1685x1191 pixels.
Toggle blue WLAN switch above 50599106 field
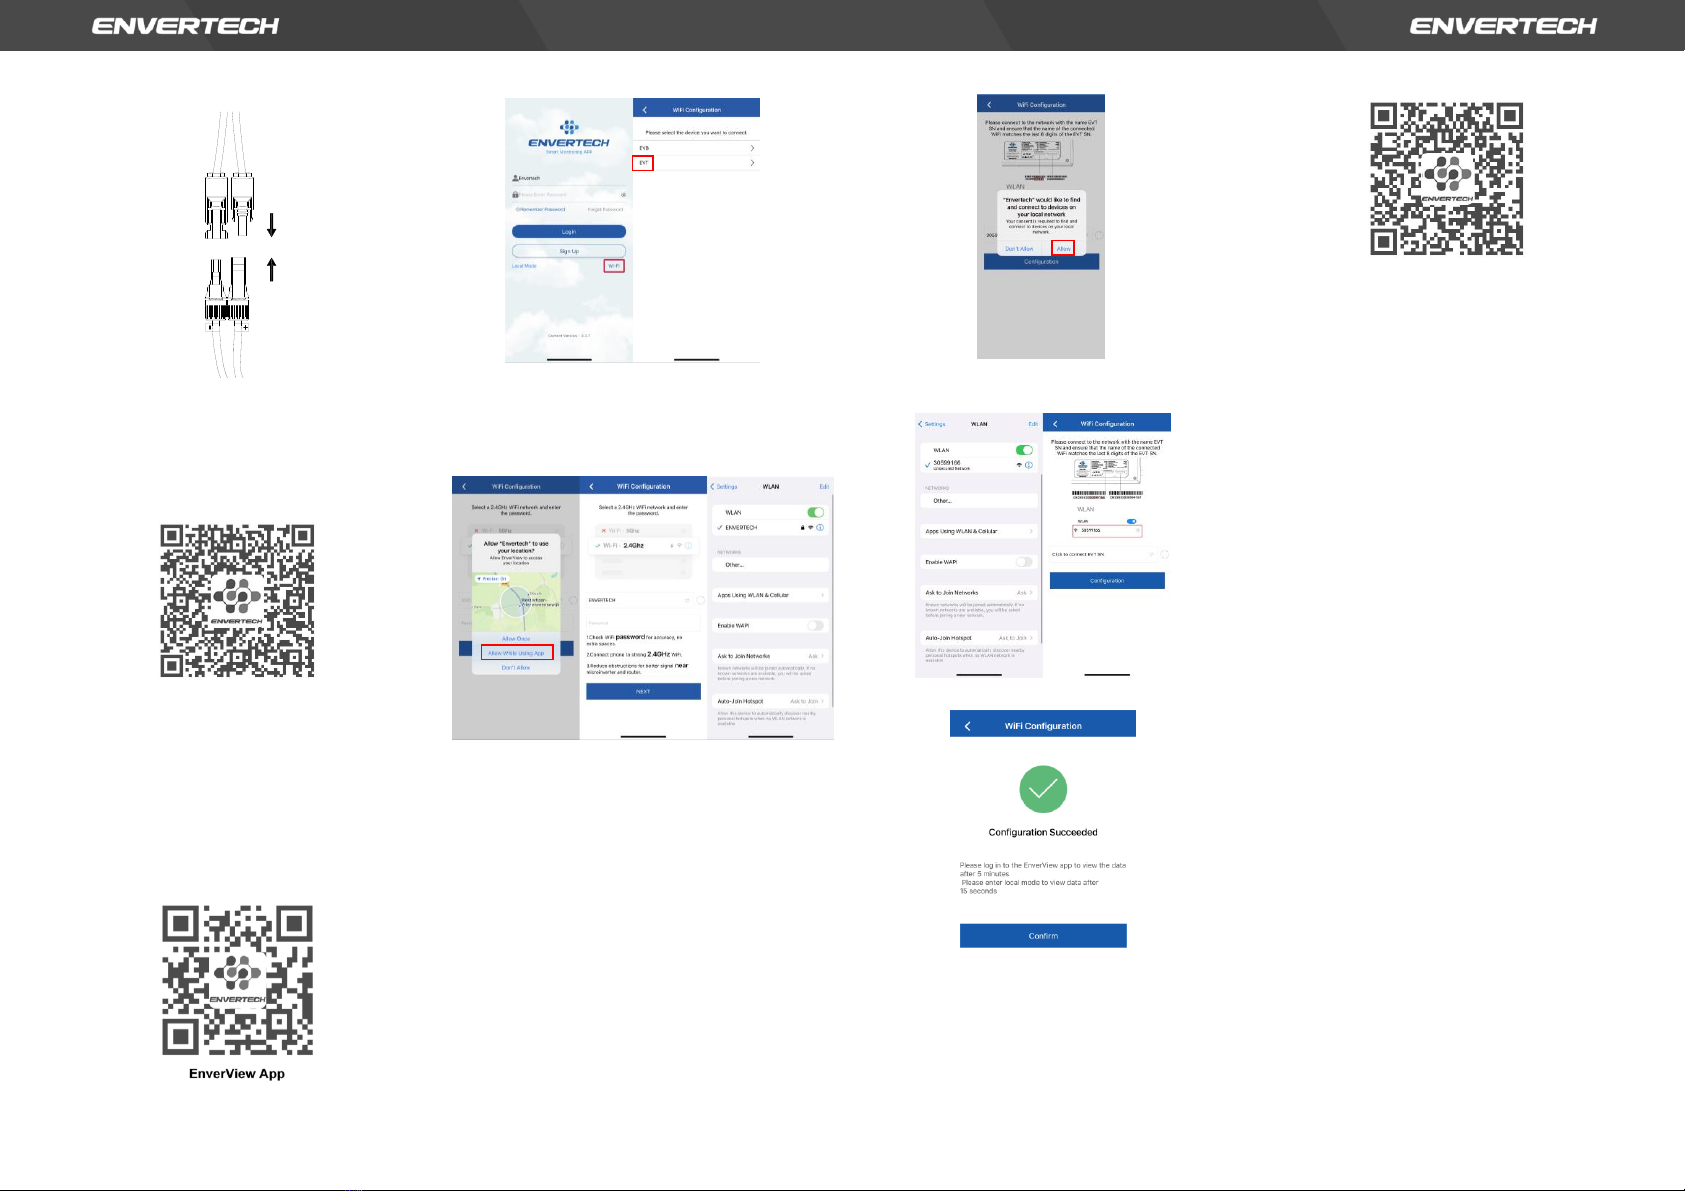click(1131, 521)
